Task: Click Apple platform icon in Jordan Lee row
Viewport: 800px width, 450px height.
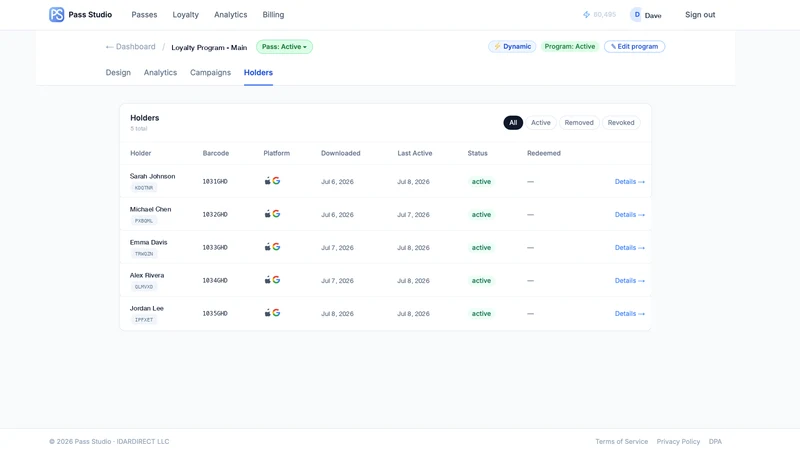Action: coord(267,313)
